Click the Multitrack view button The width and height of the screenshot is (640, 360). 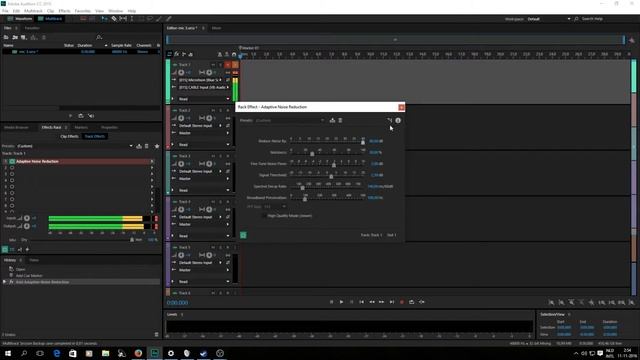50,19
